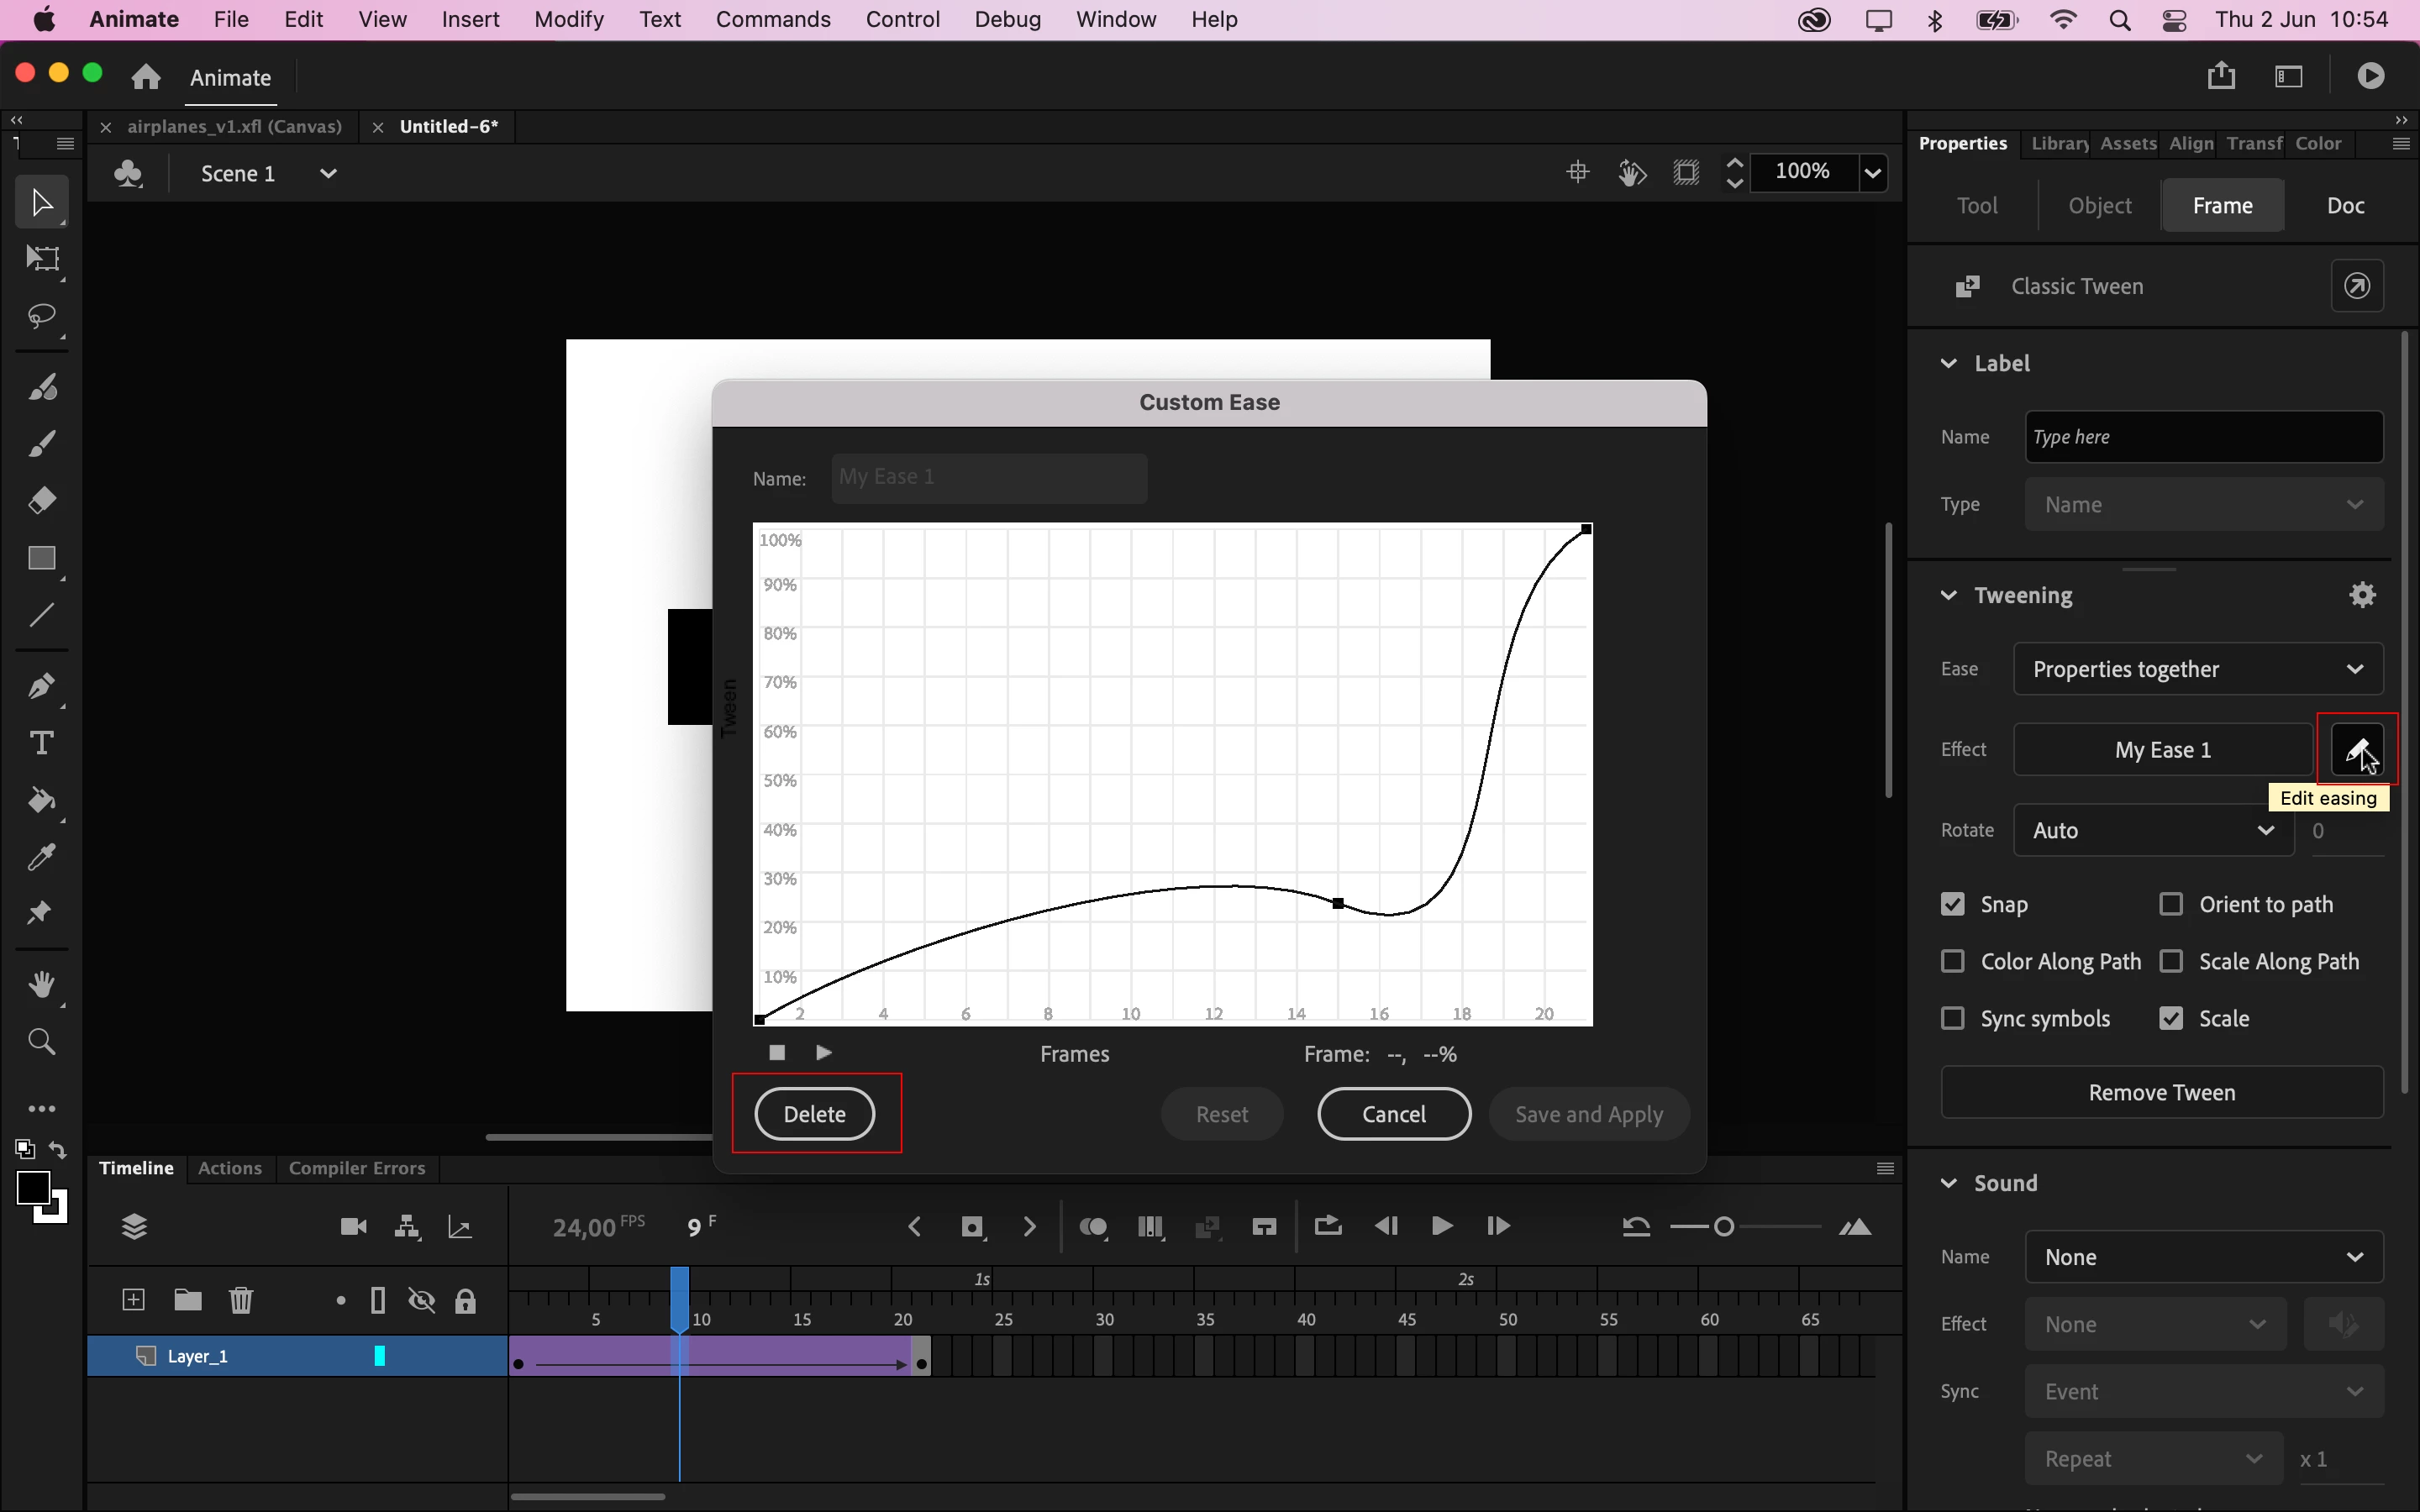Collapse the Label section
The image size is (2420, 1512).
(1948, 363)
